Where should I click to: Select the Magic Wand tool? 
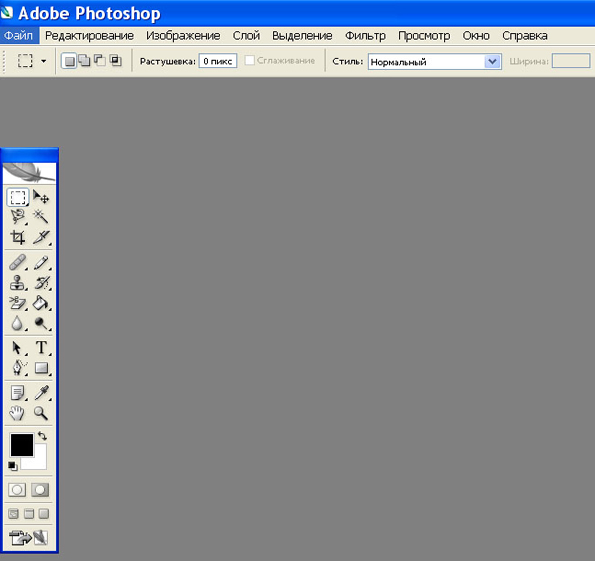41,217
